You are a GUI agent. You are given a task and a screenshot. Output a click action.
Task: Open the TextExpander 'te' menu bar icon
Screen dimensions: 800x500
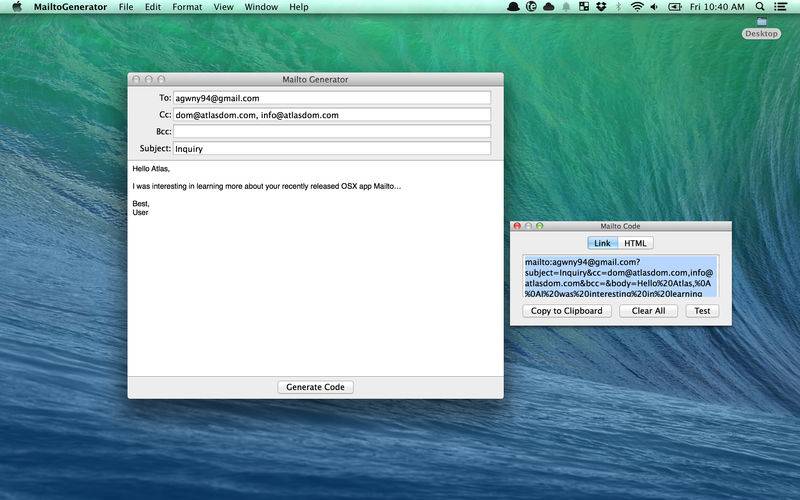point(531,7)
